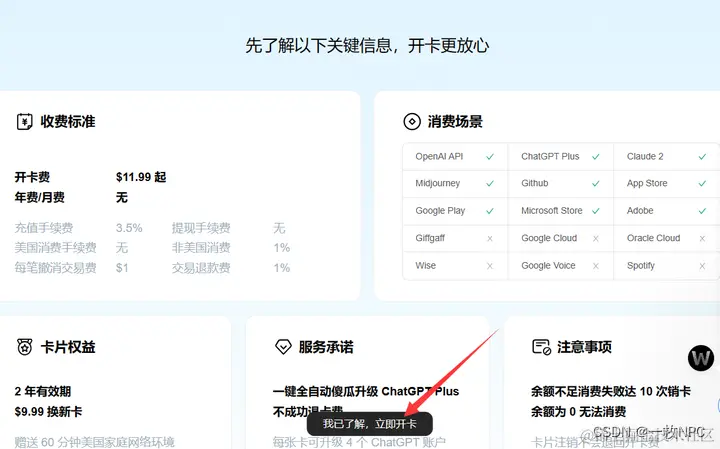This screenshot has height=449, width=720.
Task: Click the 开卡费 label
Action: click(x=32, y=177)
